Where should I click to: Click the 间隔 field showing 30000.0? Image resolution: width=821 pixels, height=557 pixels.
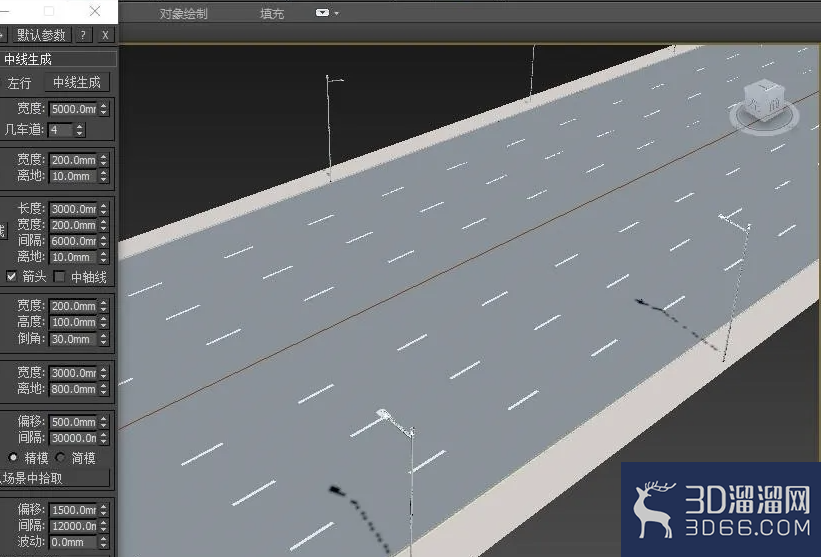click(74, 438)
